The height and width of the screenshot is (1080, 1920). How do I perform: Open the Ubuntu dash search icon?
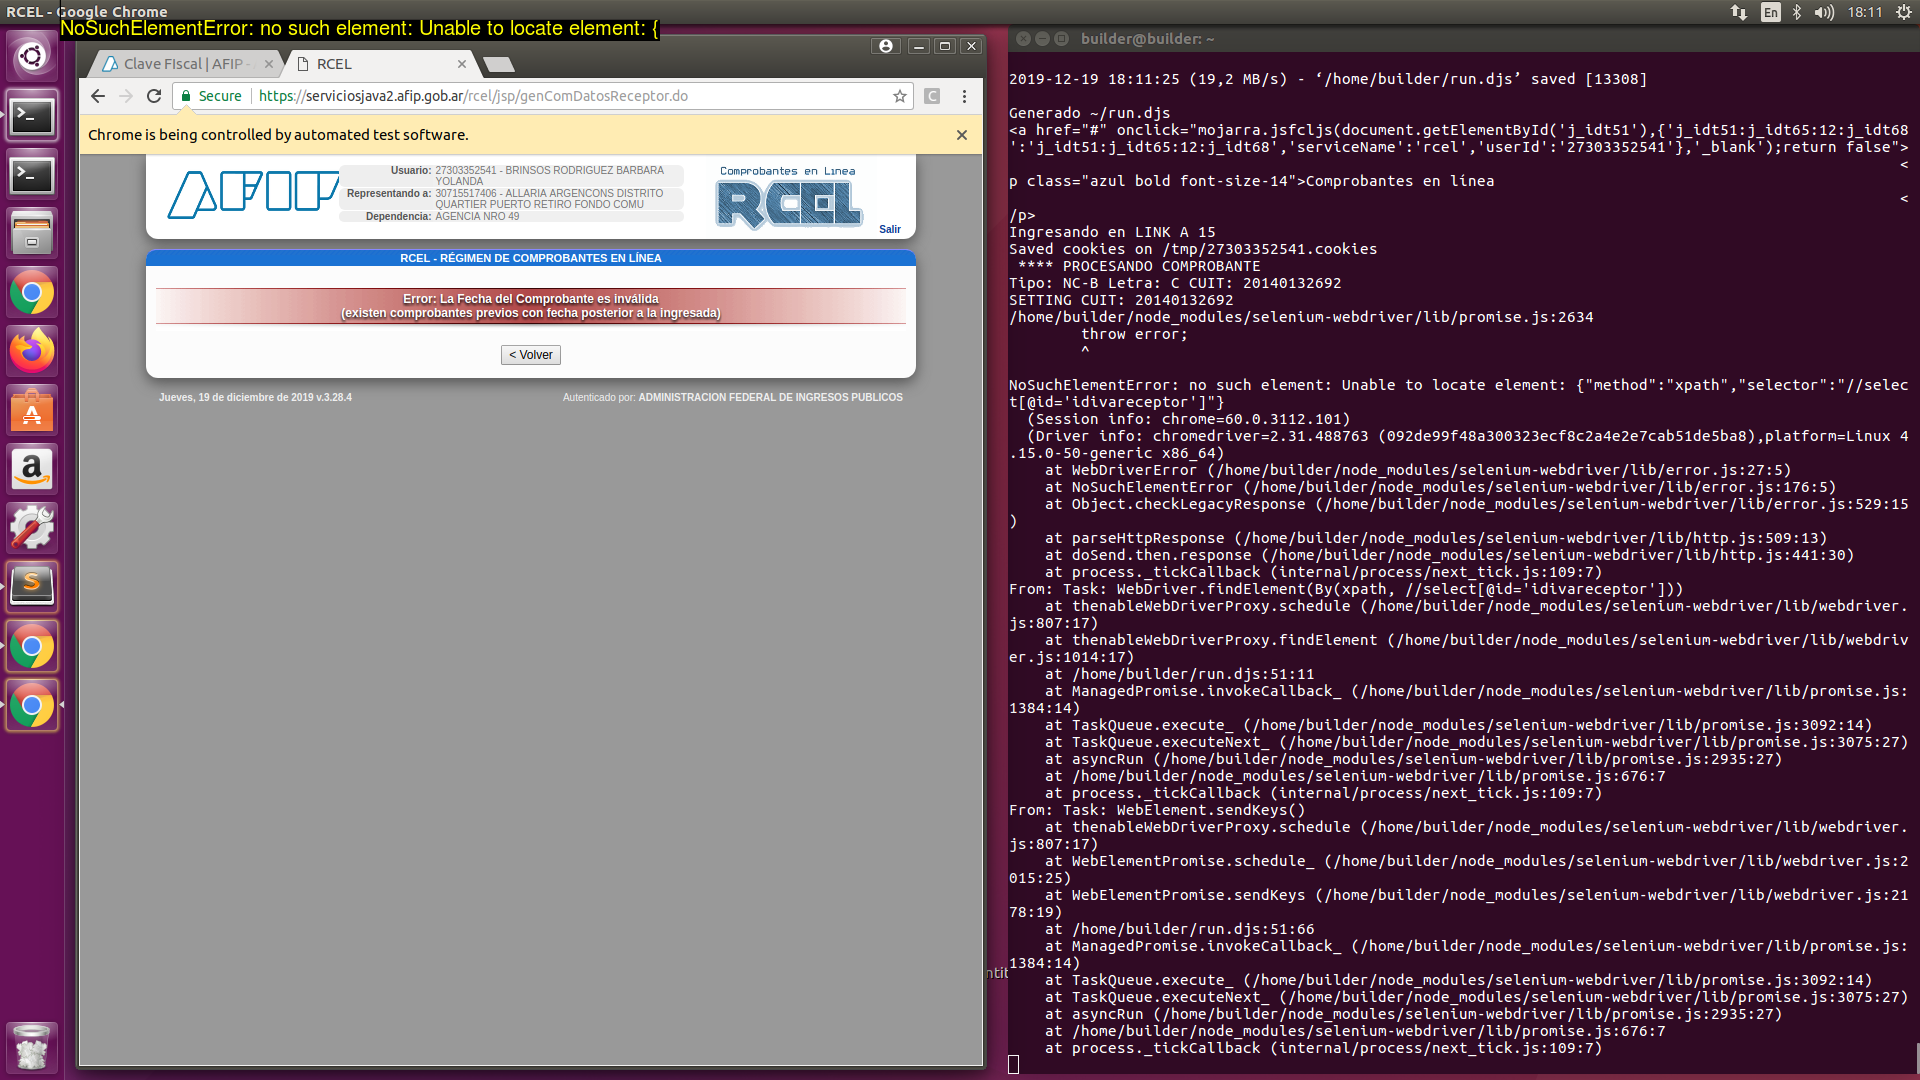[32, 56]
